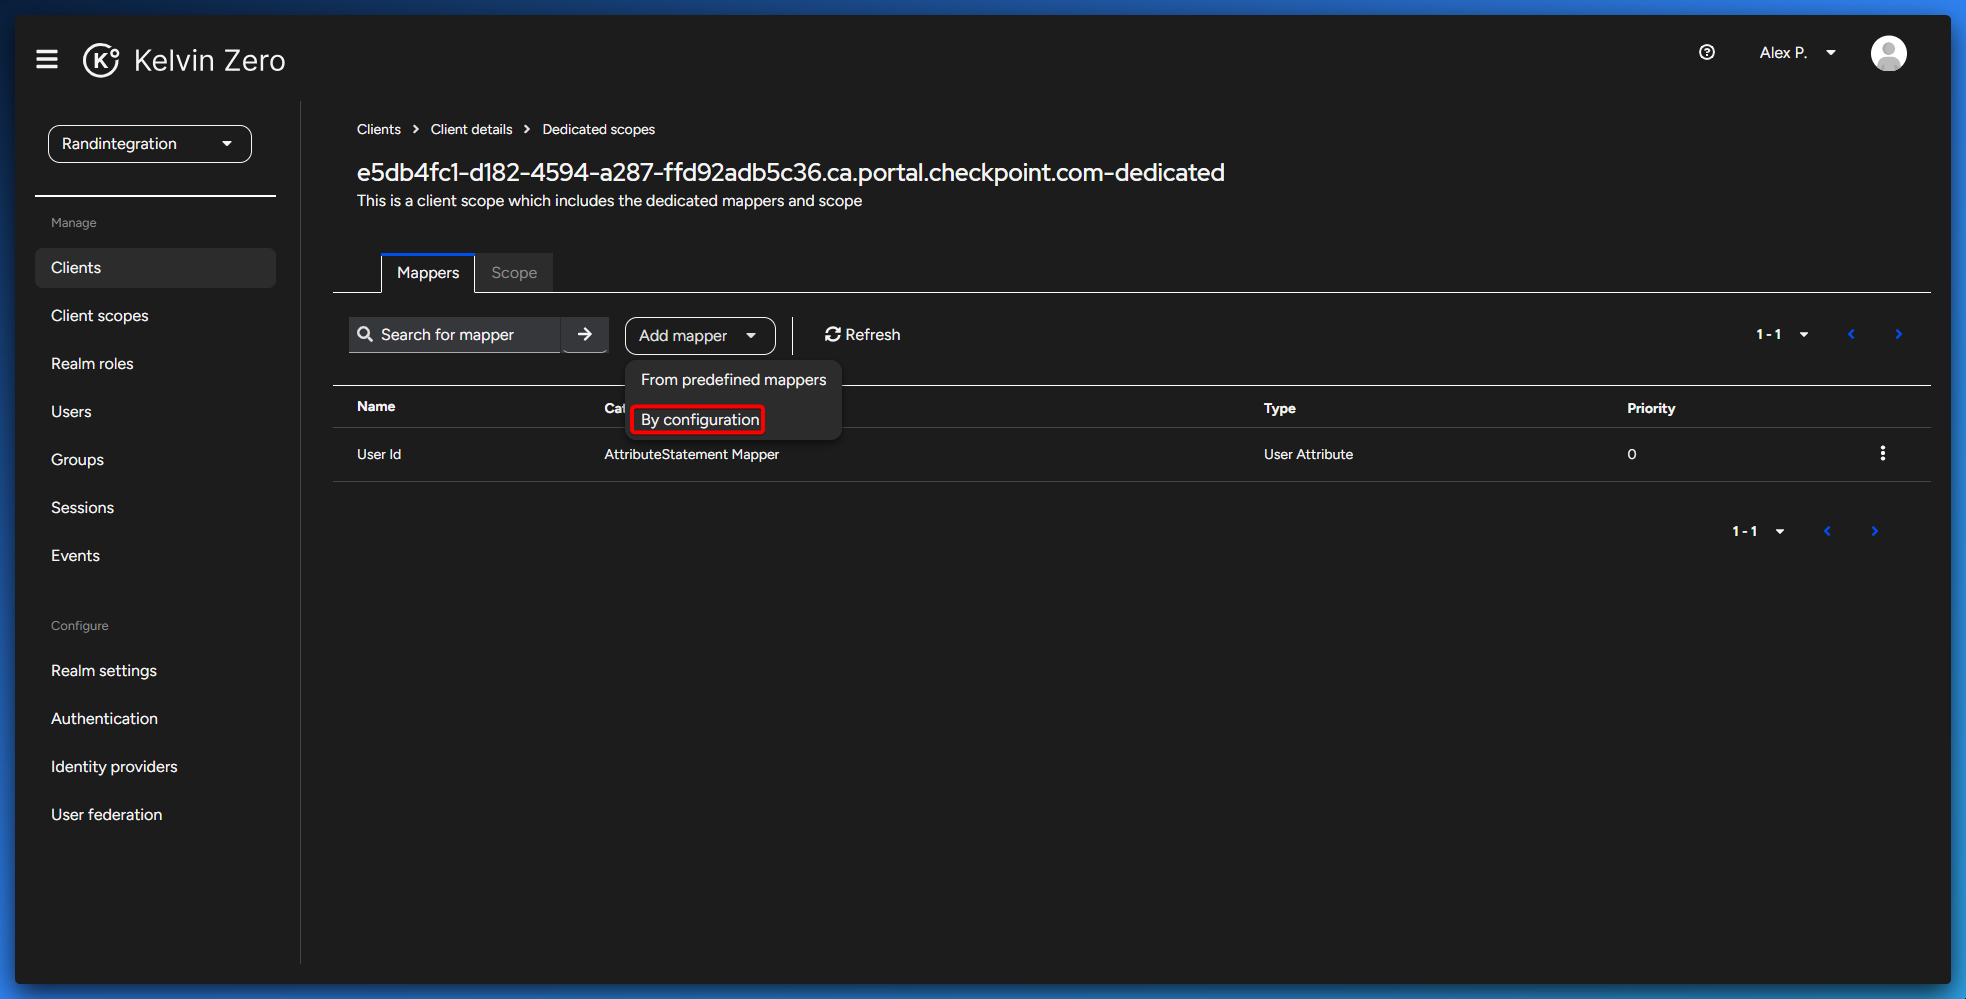Image resolution: width=1966 pixels, height=999 pixels.
Task: Click Dedicated scopes breadcrumb
Action: point(598,129)
